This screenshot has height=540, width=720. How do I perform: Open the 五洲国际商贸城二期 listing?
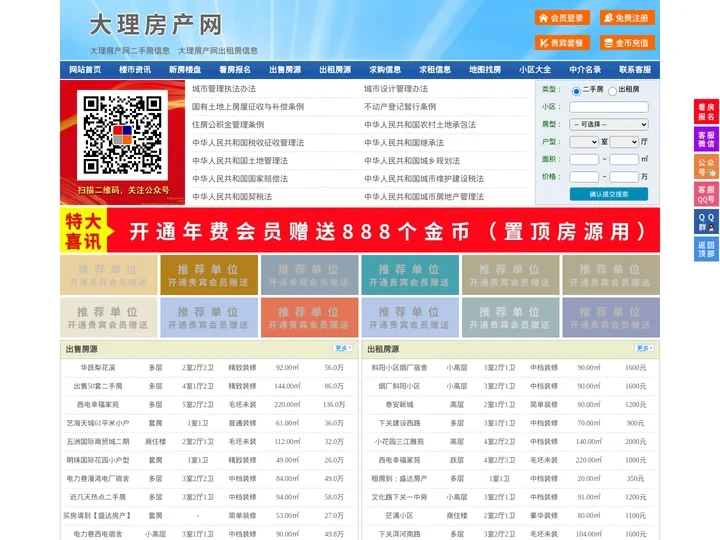click(x=98, y=441)
